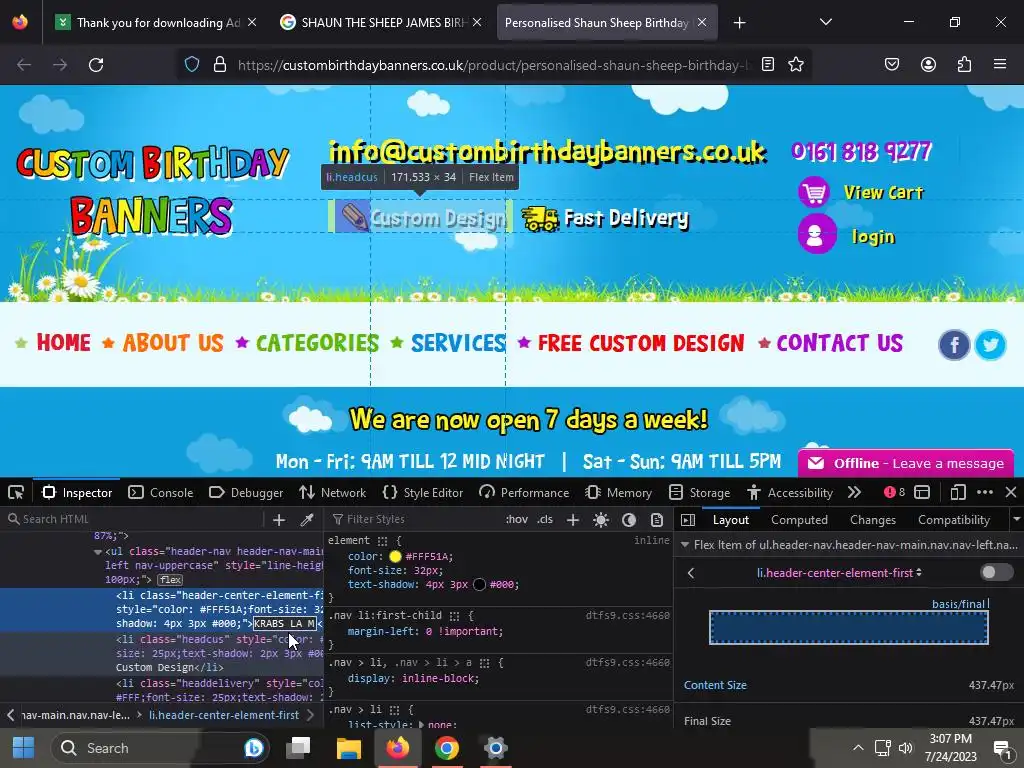The width and height of the screenshot is (1024, 768).
Task: Switch to the Console tab
Action: click(161, 492)
